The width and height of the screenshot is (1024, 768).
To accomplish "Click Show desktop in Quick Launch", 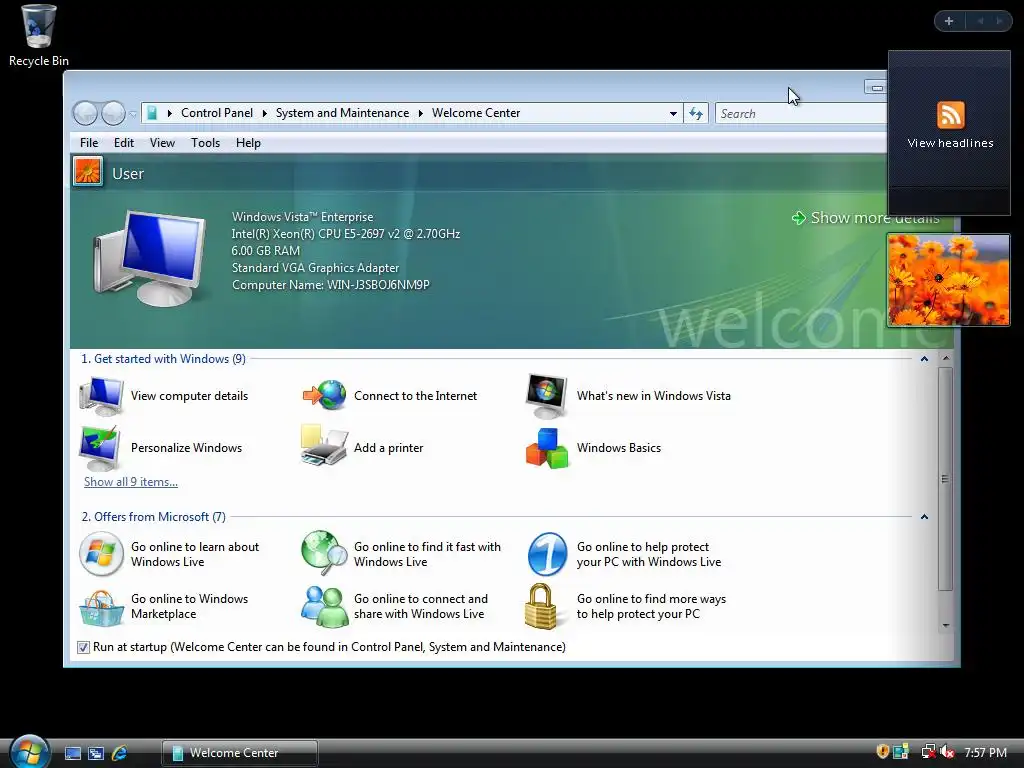I will click(x=72, y=753).
